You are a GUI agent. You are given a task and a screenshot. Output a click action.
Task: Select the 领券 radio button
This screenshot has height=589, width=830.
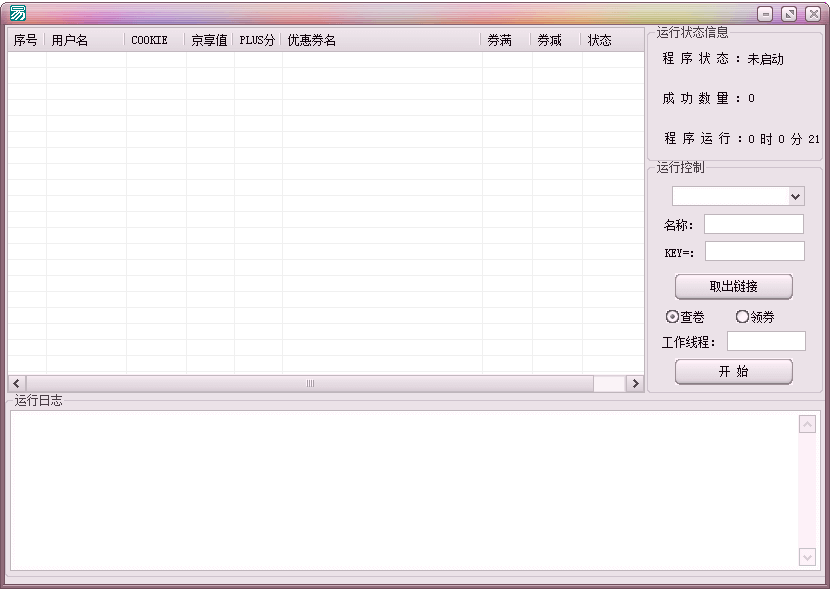point(742,317)
